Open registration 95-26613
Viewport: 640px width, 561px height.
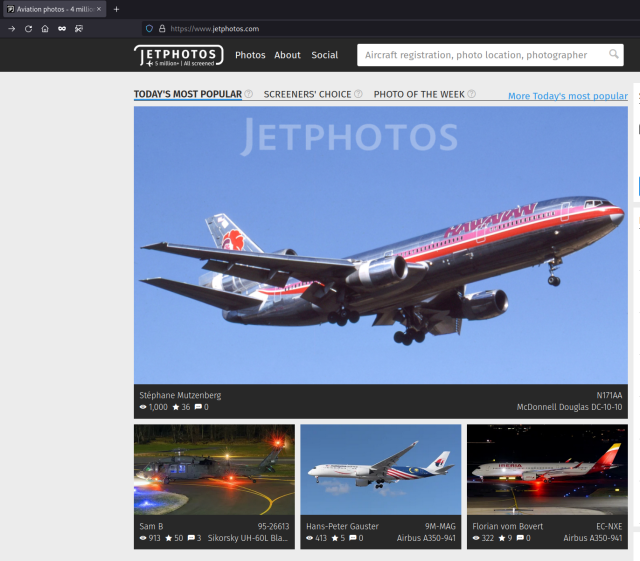coord(273,526)
